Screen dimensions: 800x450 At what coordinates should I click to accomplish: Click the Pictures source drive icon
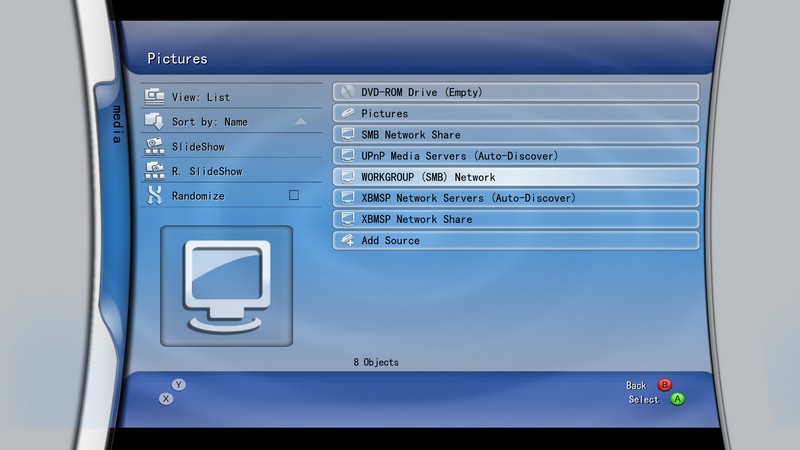[347, 114]
